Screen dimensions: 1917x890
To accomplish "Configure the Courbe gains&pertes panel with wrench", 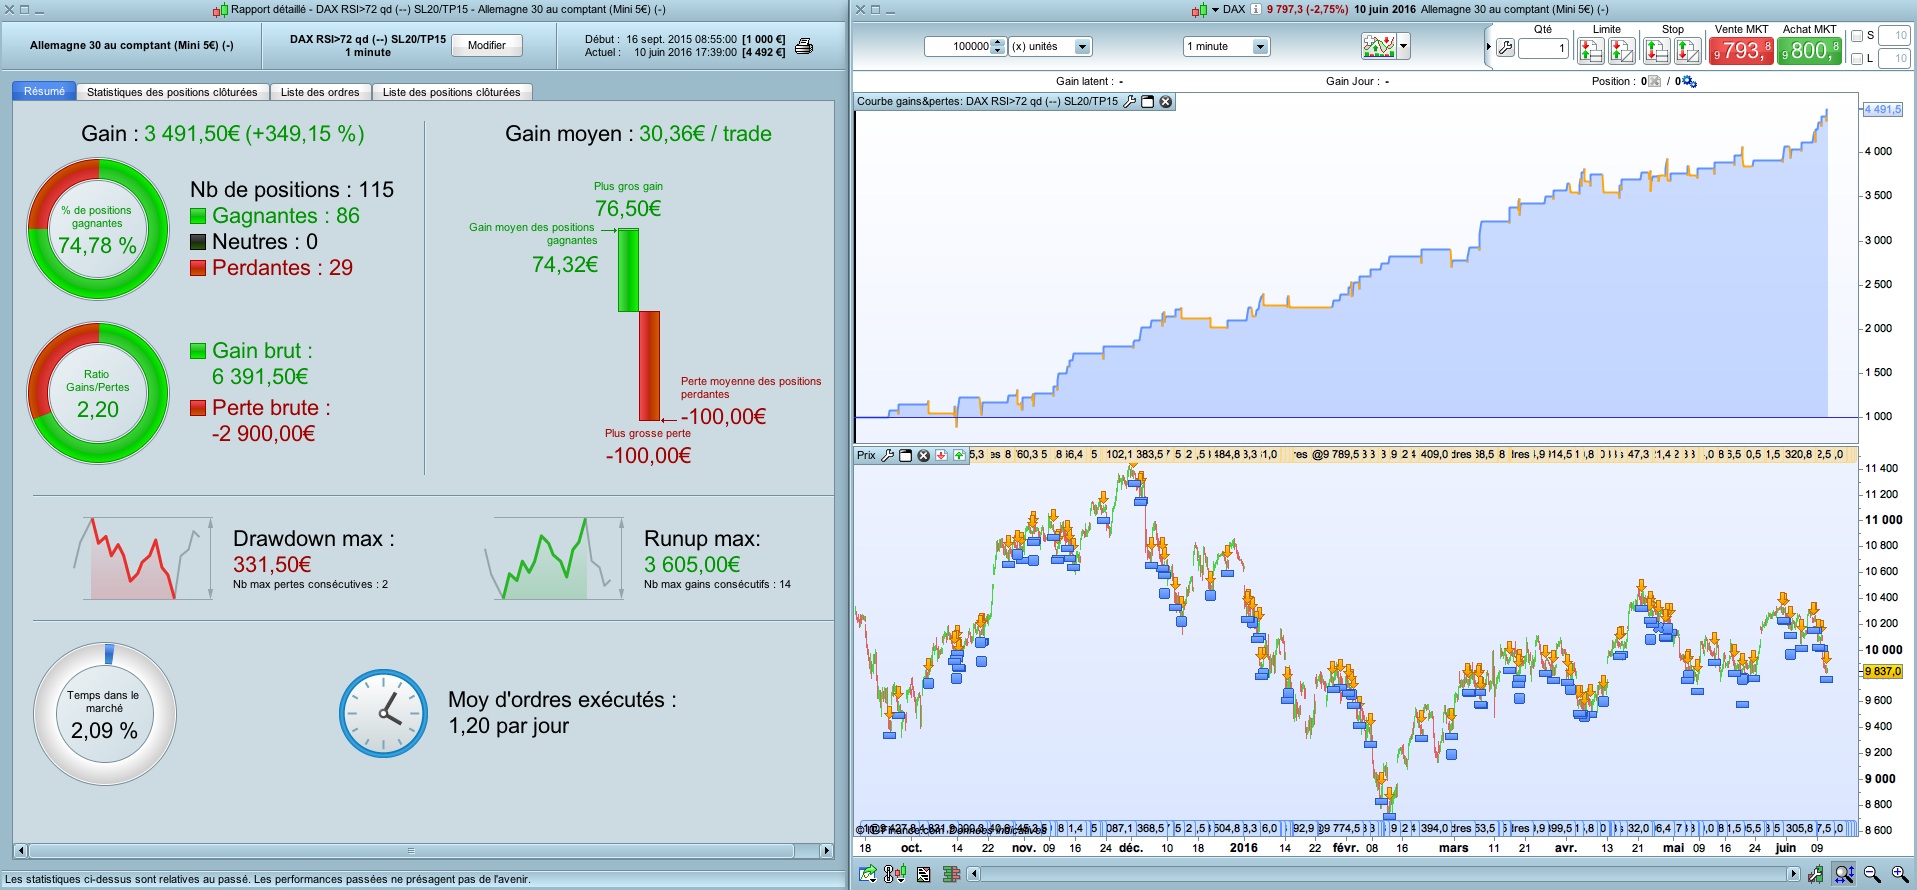I will coord(1130,101).
